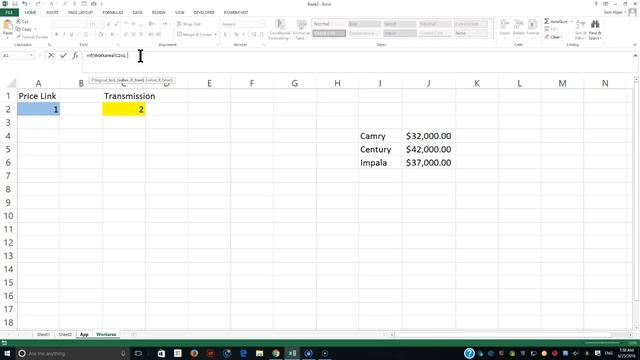640x360 pixels.
Task: Switch to the DEVELOPER tab
Action: pyautogui.click(x=204, y=12)
